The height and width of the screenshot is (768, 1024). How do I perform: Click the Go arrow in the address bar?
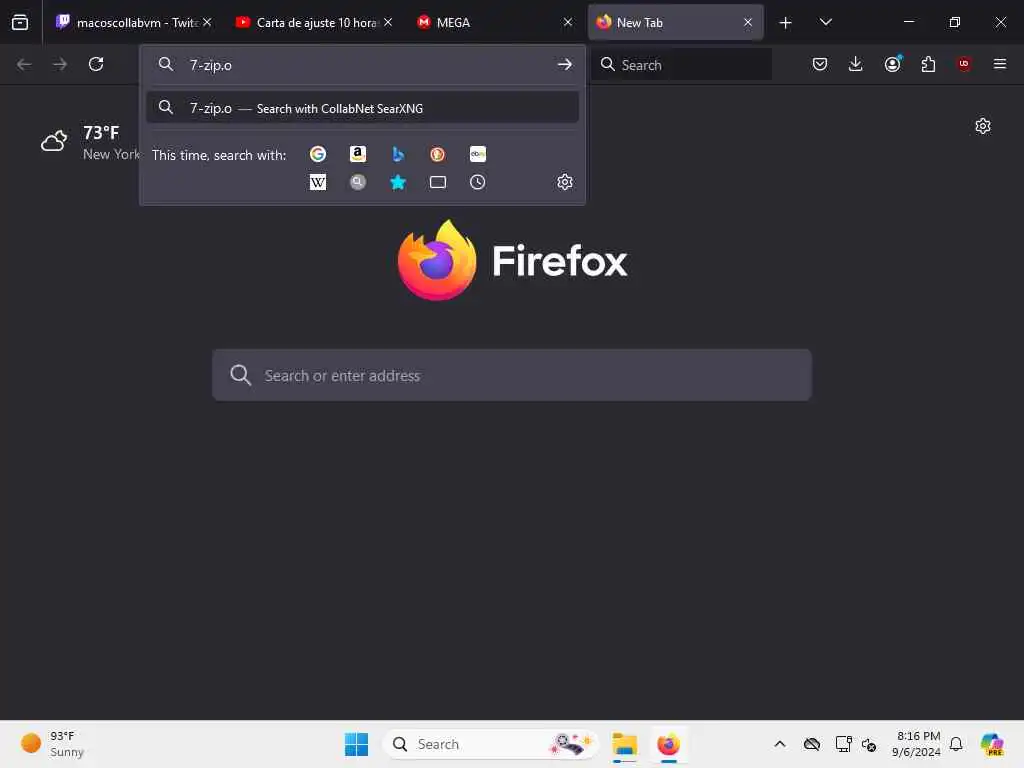[x=565, y=65]
